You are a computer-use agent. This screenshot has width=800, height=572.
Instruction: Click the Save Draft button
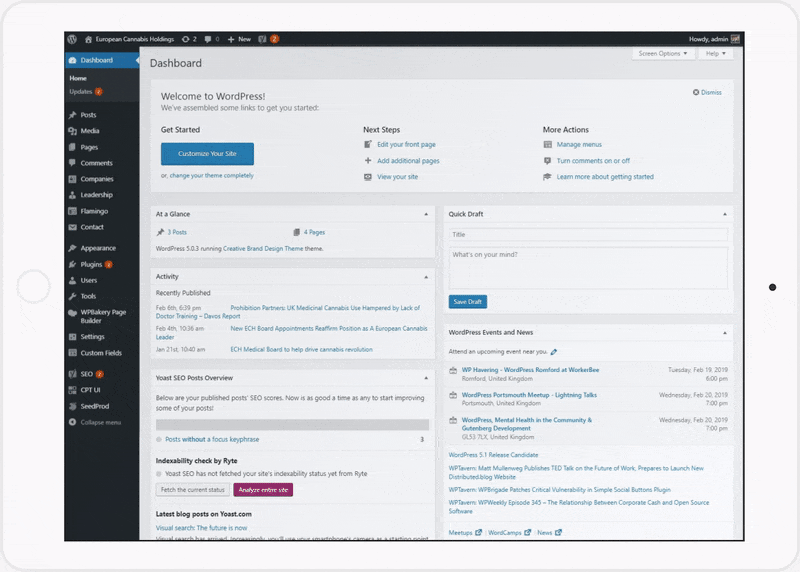(x=468, y=302)
